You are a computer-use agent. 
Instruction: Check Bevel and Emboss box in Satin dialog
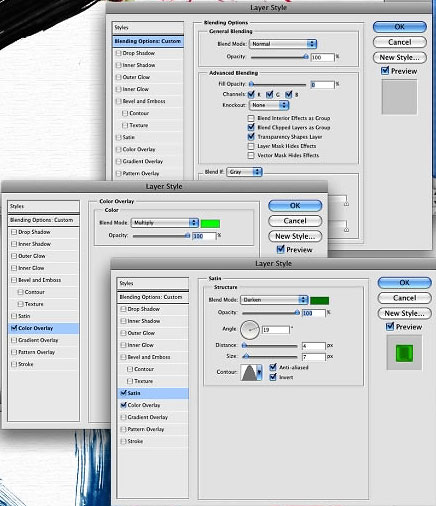pyautogui.click(x=123, y=357)
